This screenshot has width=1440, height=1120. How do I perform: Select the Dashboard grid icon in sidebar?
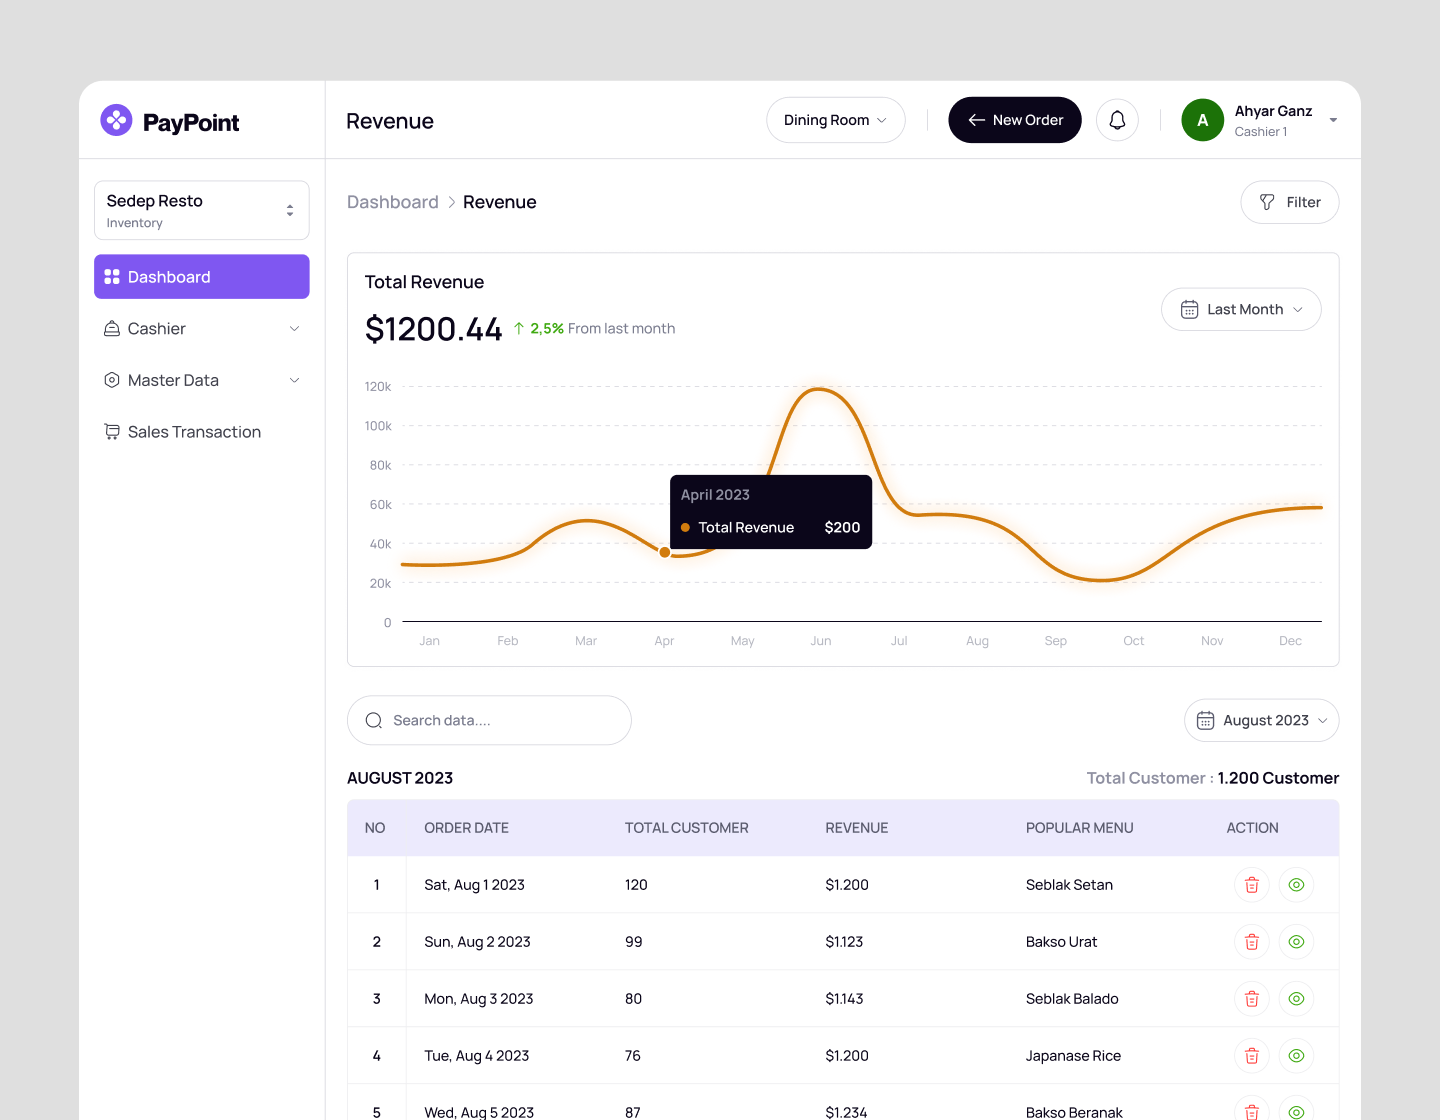(113, 276)
